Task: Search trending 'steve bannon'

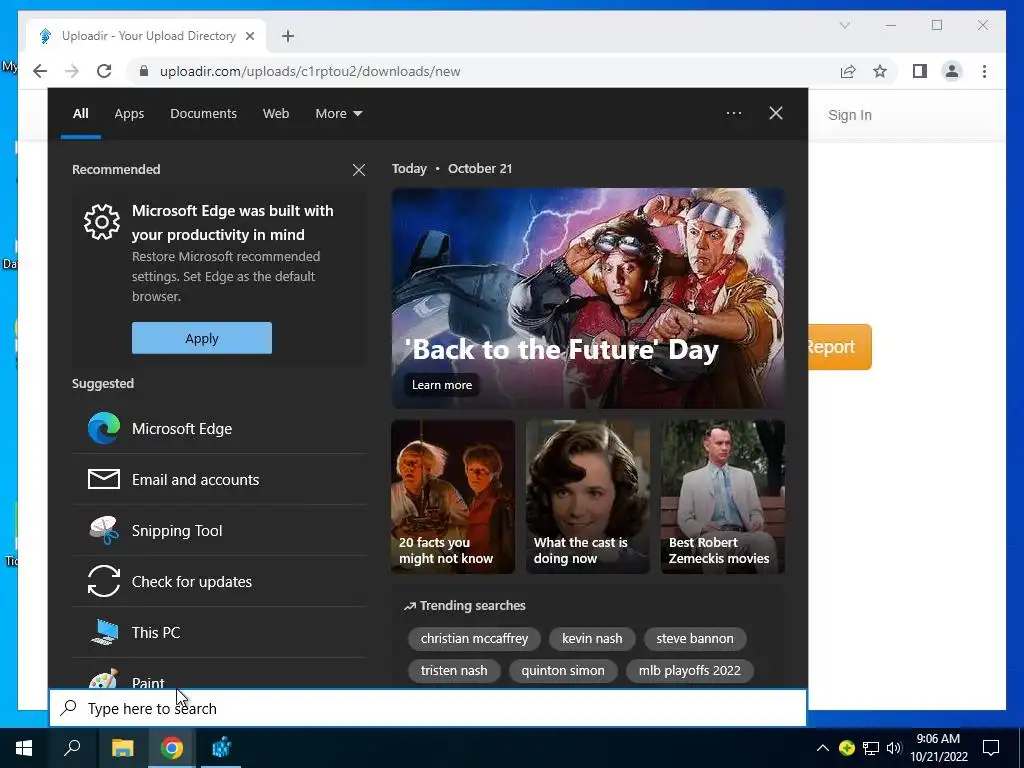Action: [x=695, y=638]
